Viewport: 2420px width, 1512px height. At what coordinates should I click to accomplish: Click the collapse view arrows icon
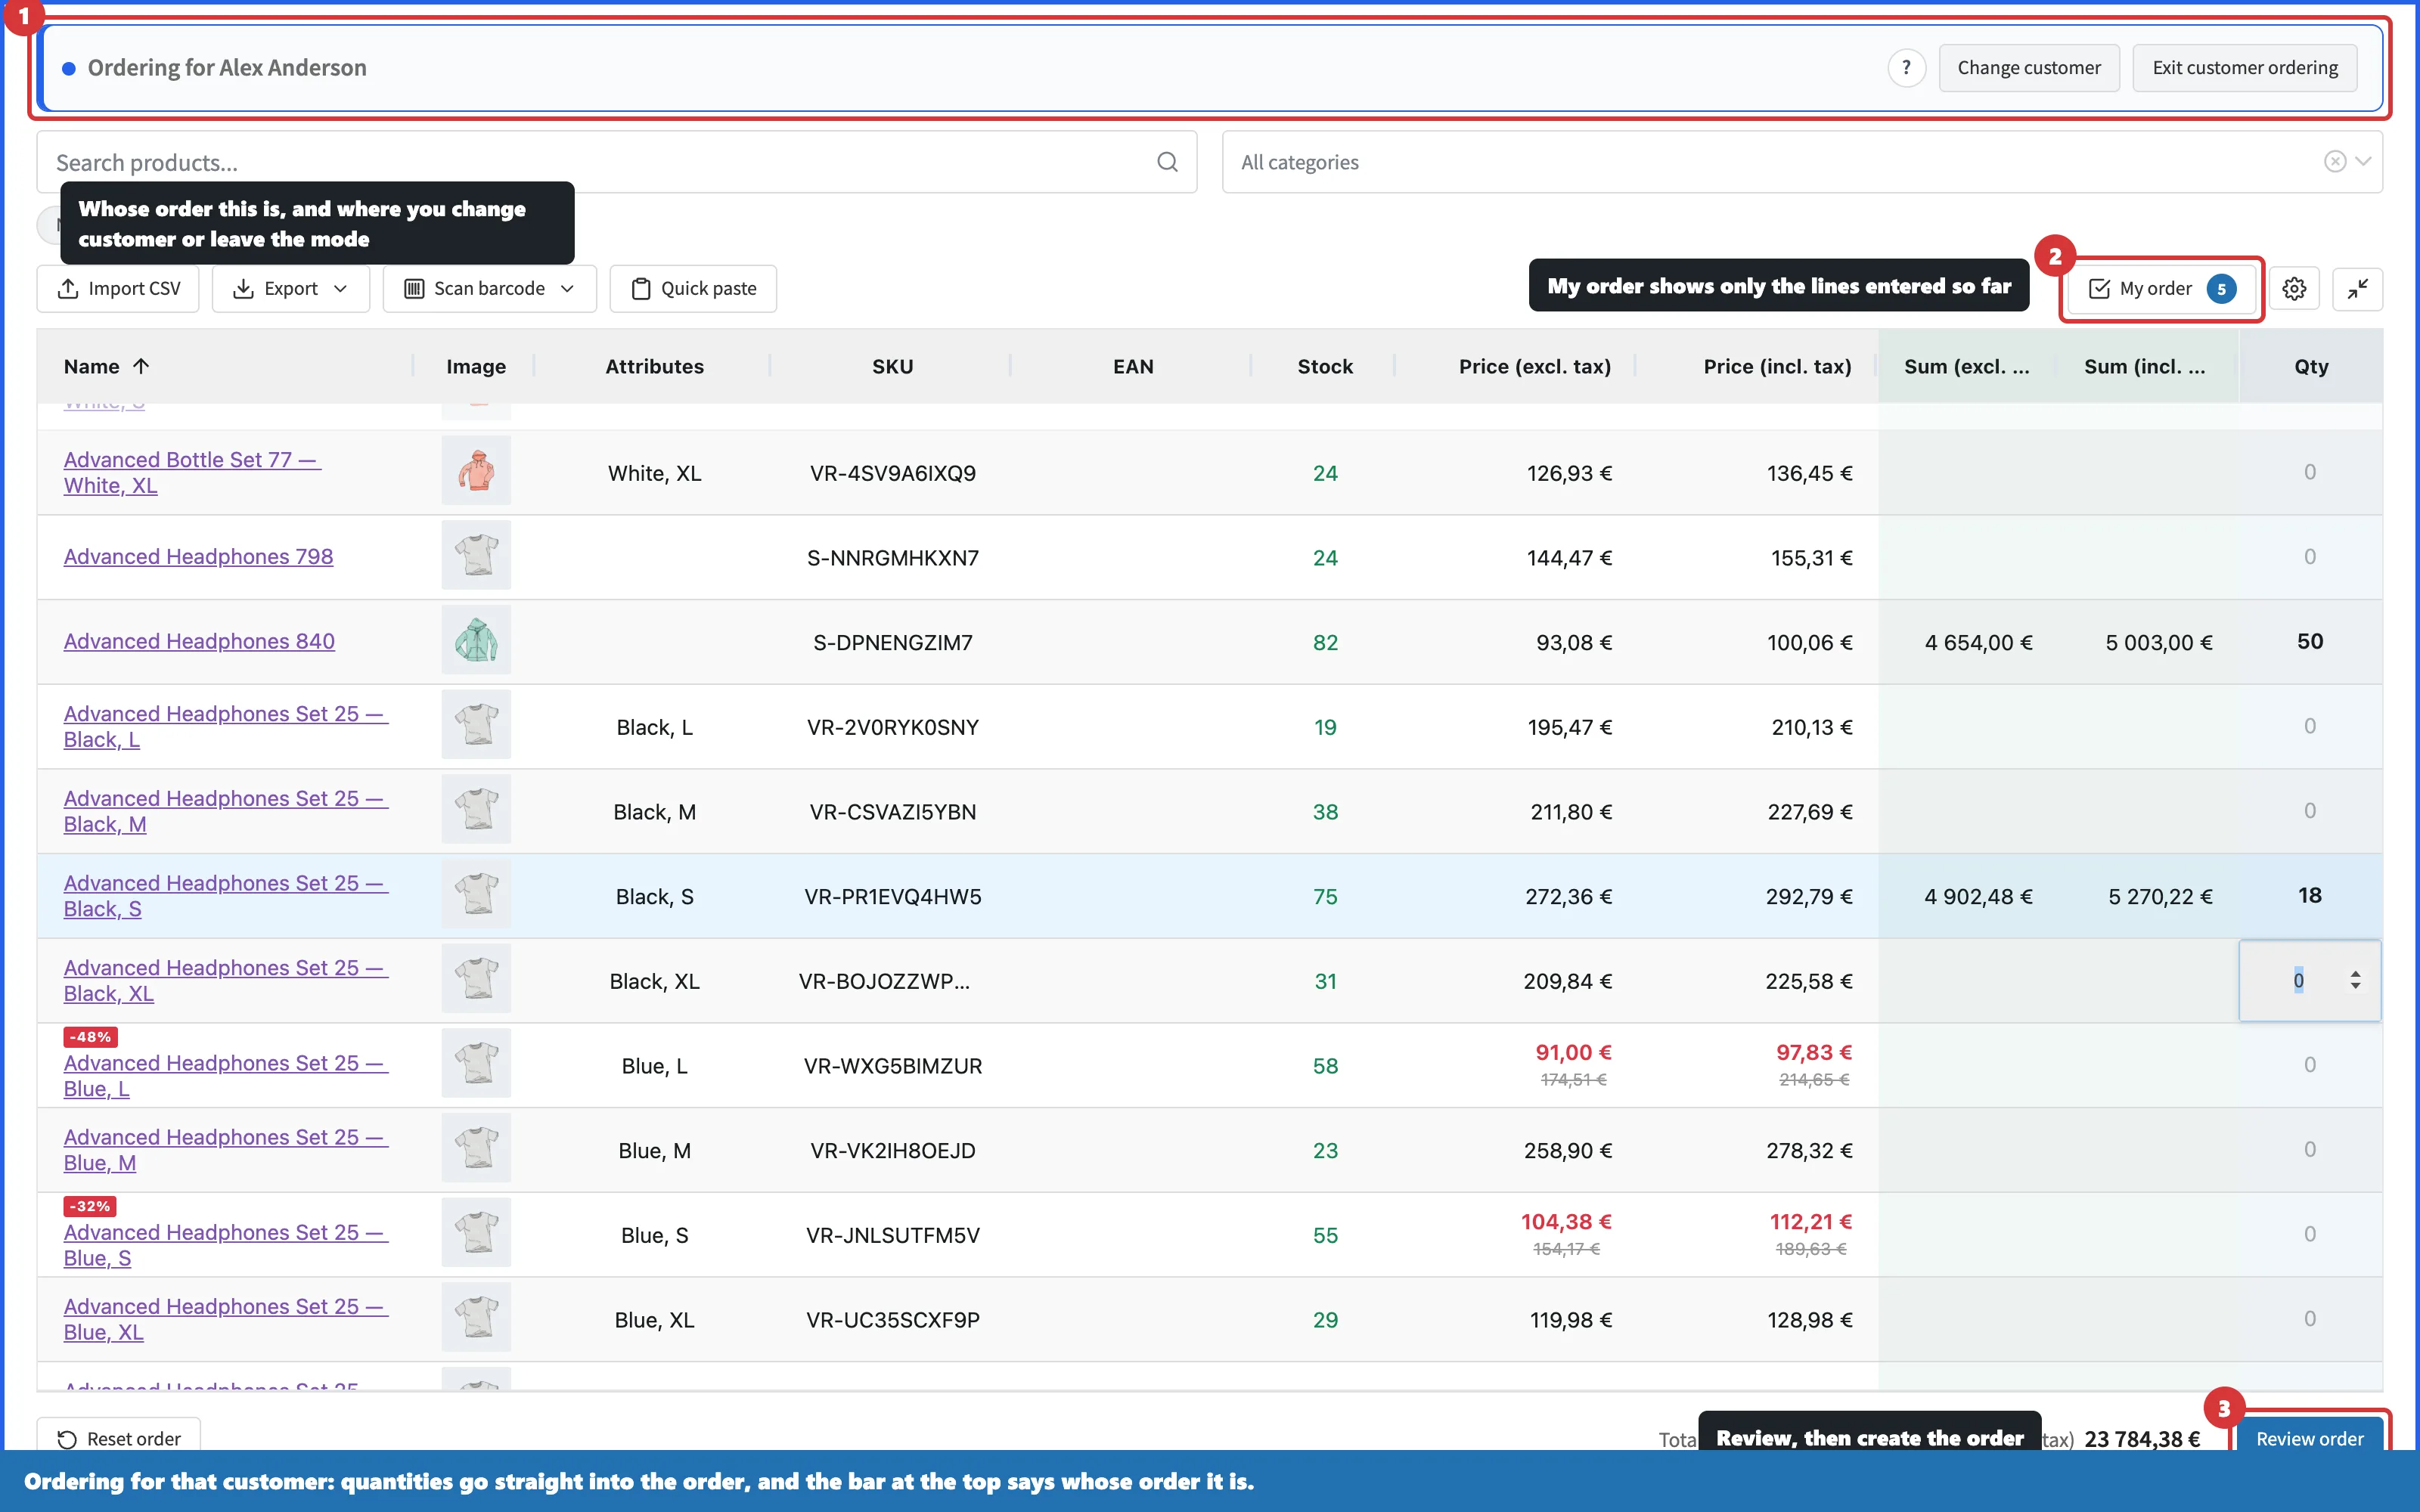click(2357, 289)
